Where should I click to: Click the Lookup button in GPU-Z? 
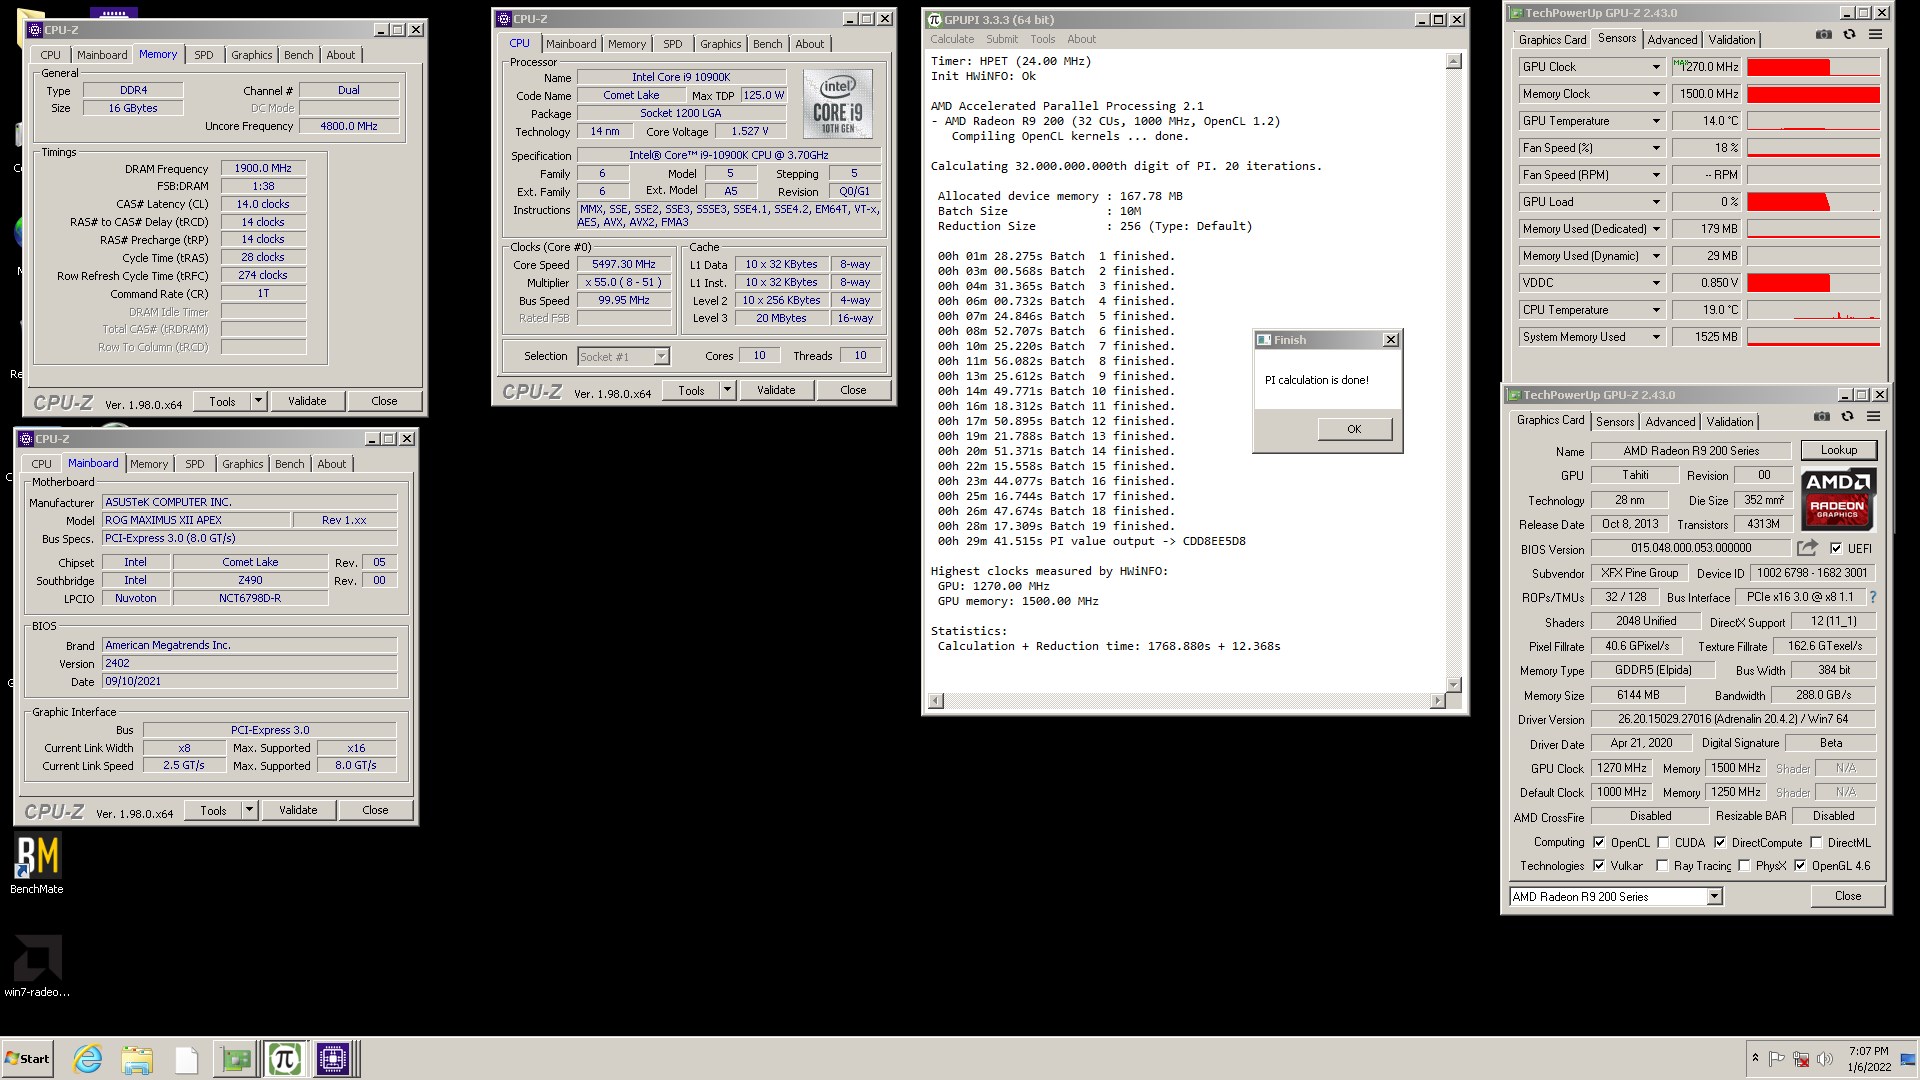point(1838,450)
